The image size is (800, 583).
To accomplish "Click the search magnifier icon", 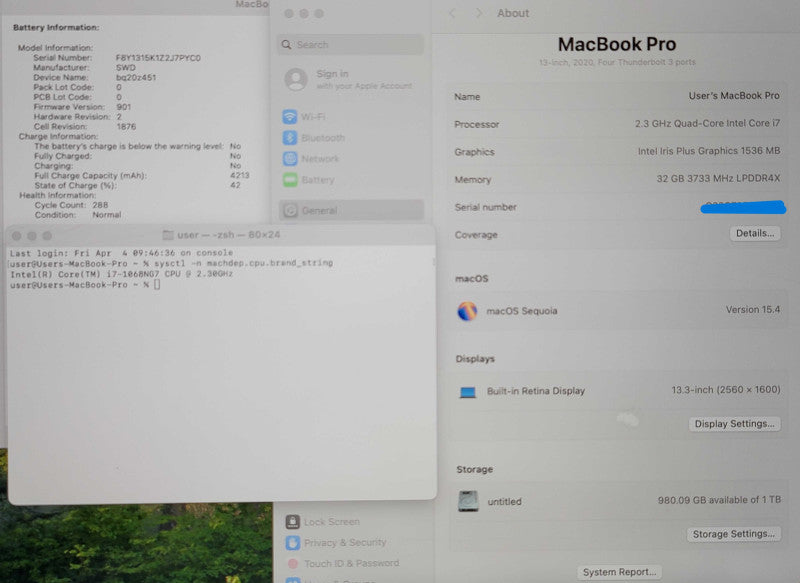I will [x=287, y=44].
